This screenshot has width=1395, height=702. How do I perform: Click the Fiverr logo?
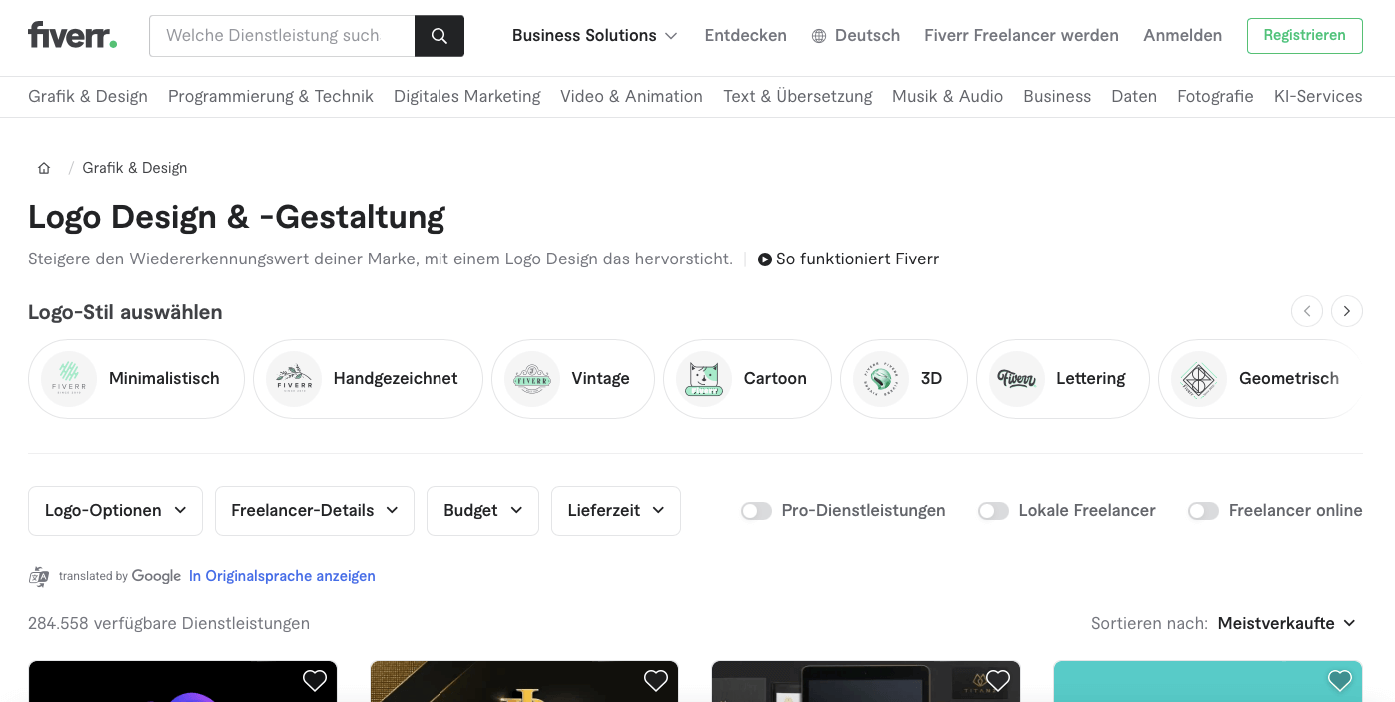73,35
